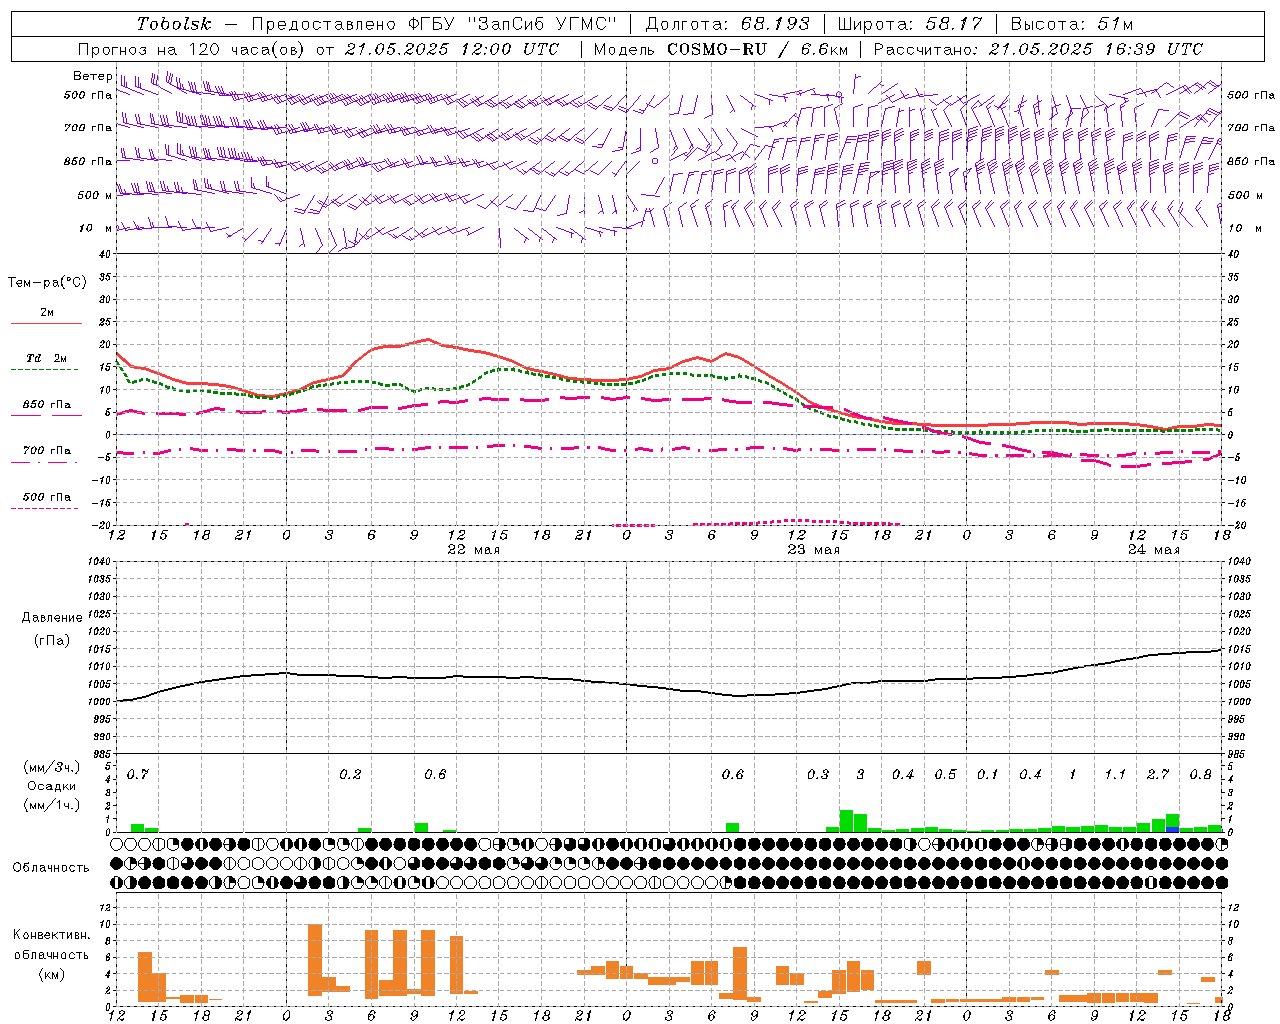
Task: Click the '0.8' three-hour precipitation value
Action: tap(1201, 775)
